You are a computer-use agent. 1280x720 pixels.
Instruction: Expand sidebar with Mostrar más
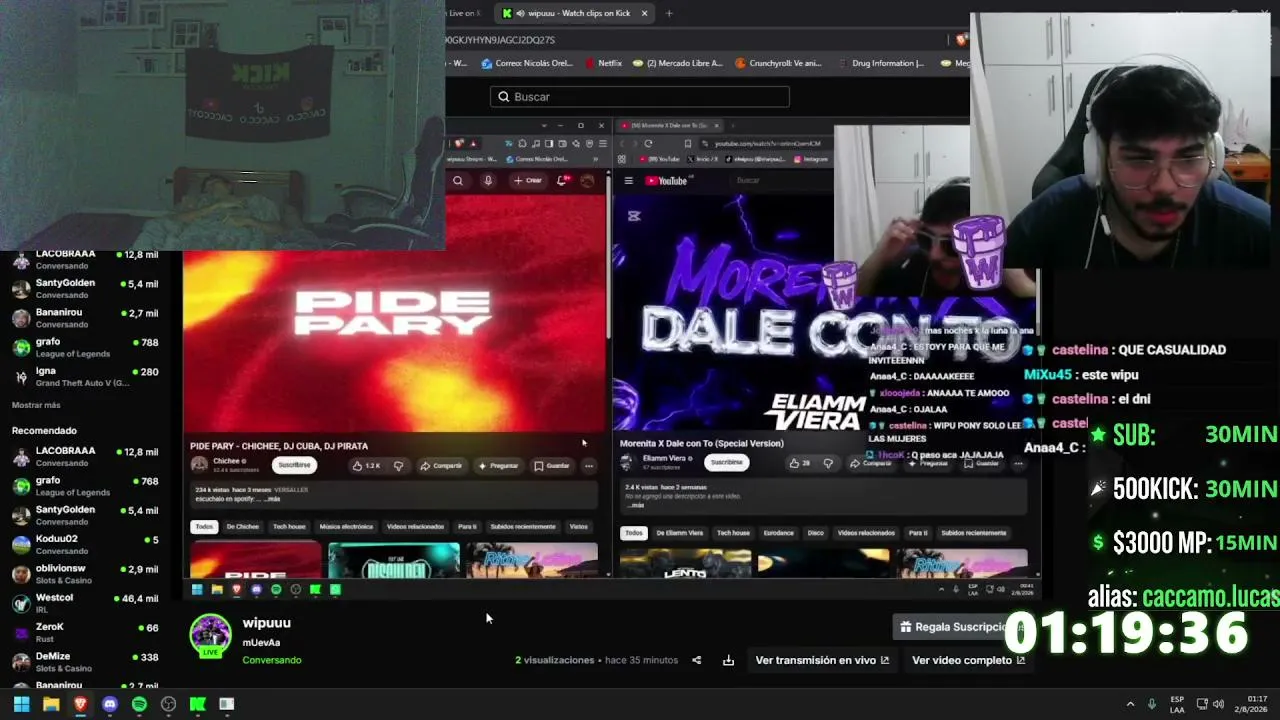click(x=36, y=405)
